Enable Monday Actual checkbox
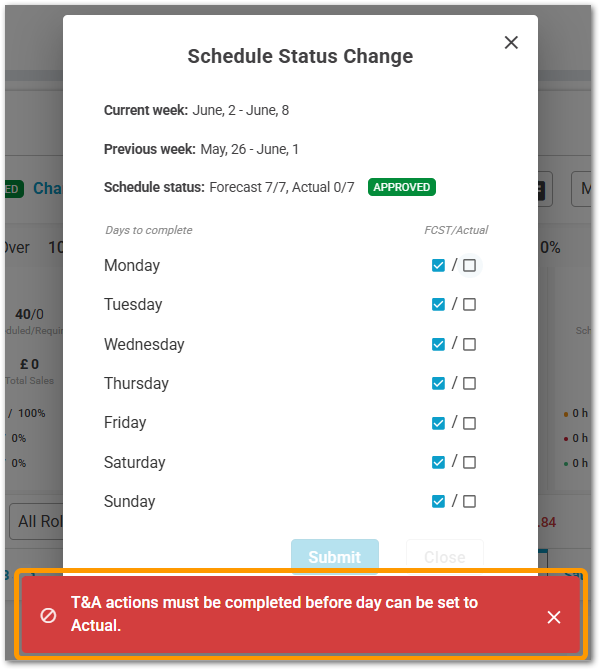This screenshot has width=600, height=670. click(x=469, y=265)
